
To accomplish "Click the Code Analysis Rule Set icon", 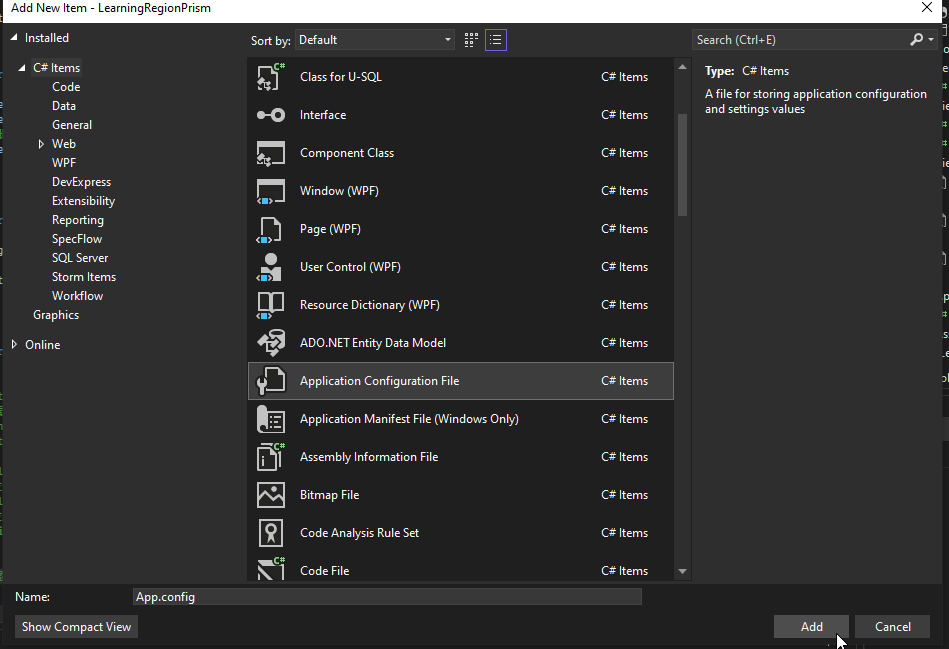I will pyautogui.click(x=271, y=533).
